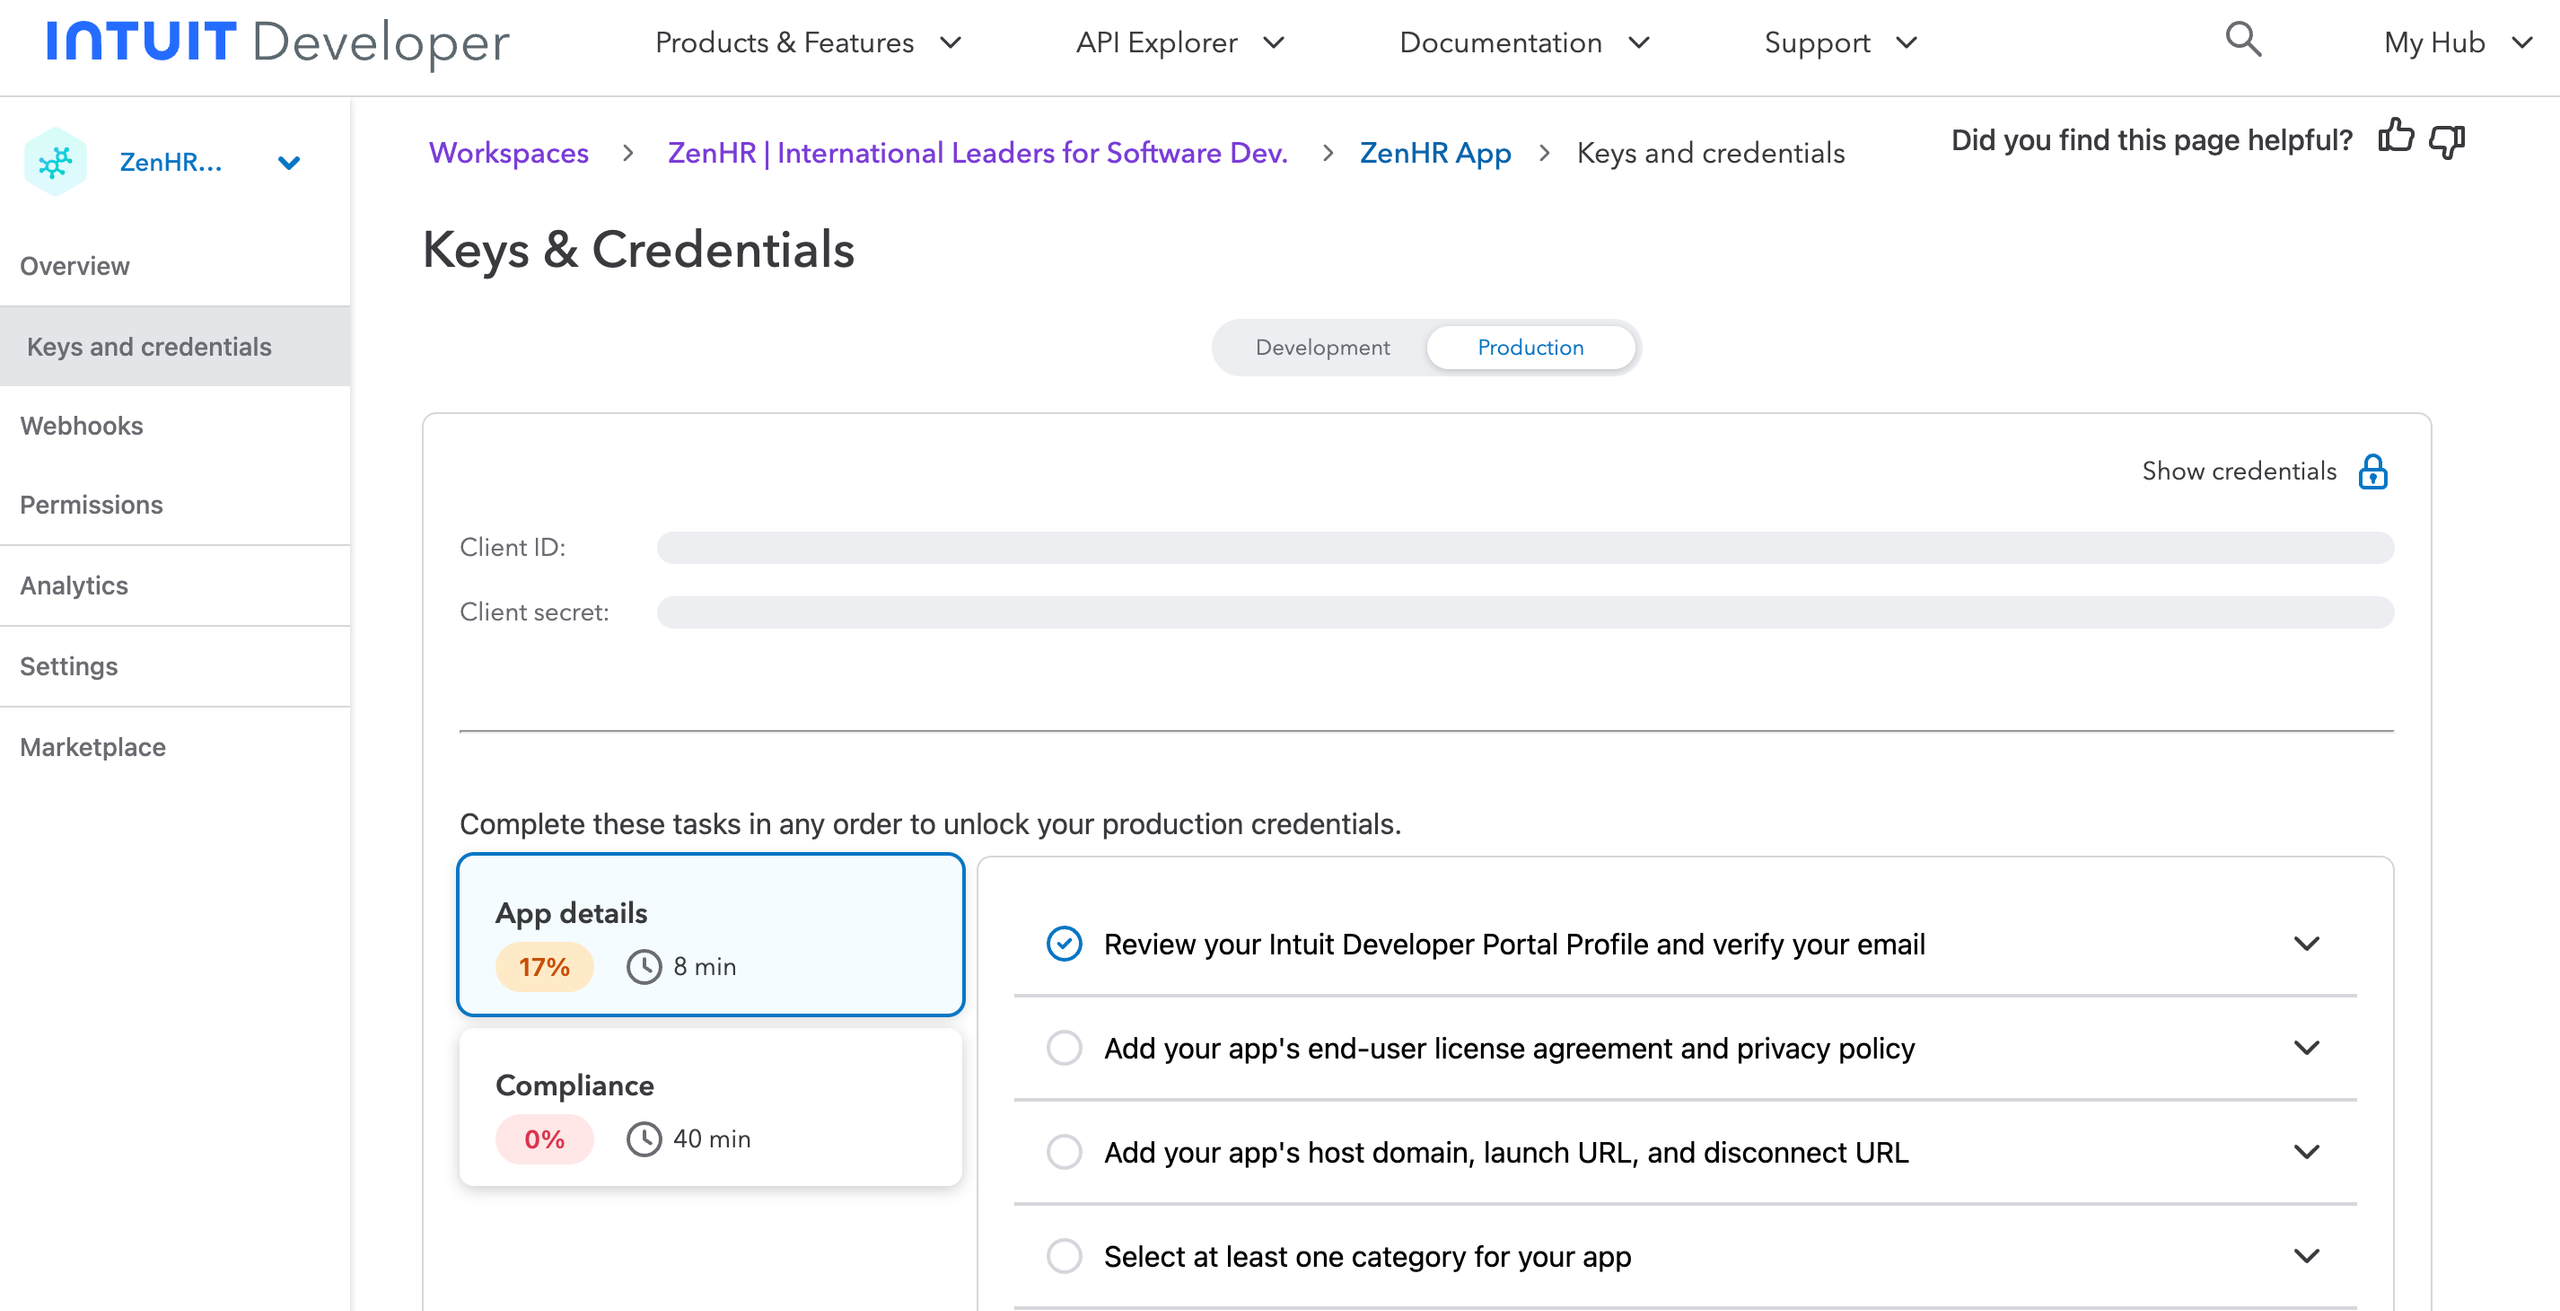Click the clock icon in App details

point(644,967)
